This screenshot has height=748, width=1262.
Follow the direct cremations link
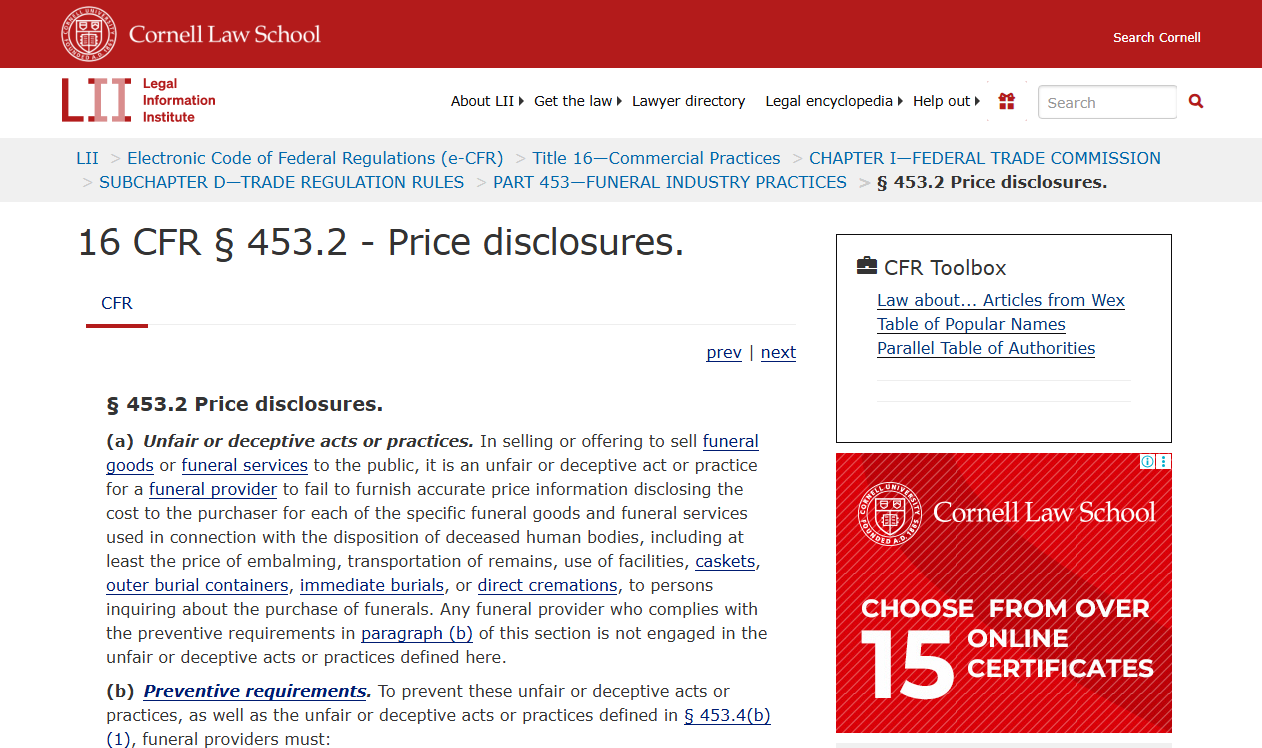coord(548,585)
